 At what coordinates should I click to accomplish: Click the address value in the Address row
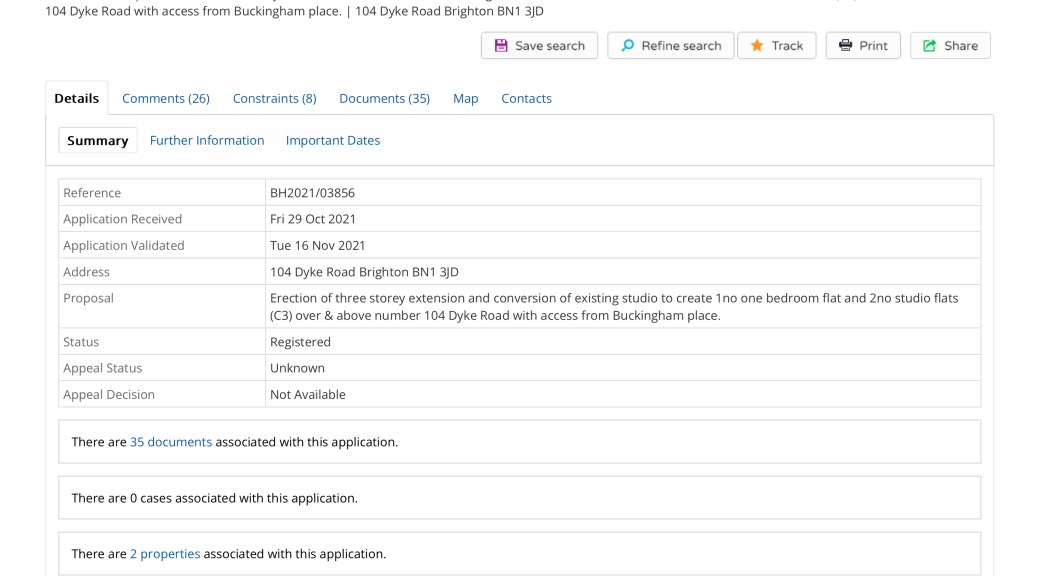pos(364,272)
